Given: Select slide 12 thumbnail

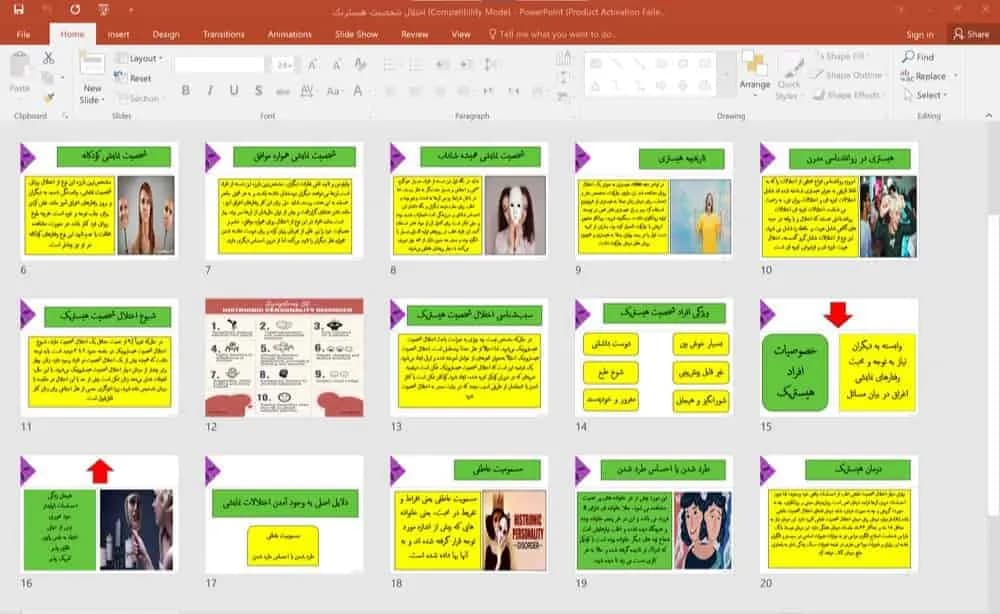Looking at the screenshot, I should tap(284, 358).
